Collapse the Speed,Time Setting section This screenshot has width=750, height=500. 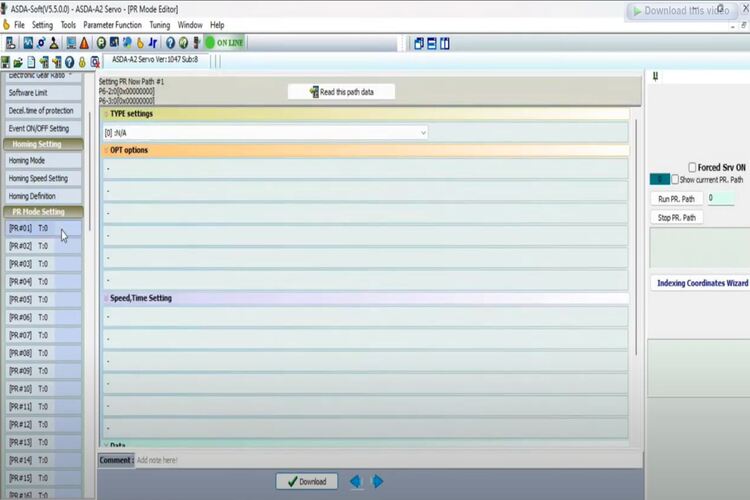coord(106,298)
